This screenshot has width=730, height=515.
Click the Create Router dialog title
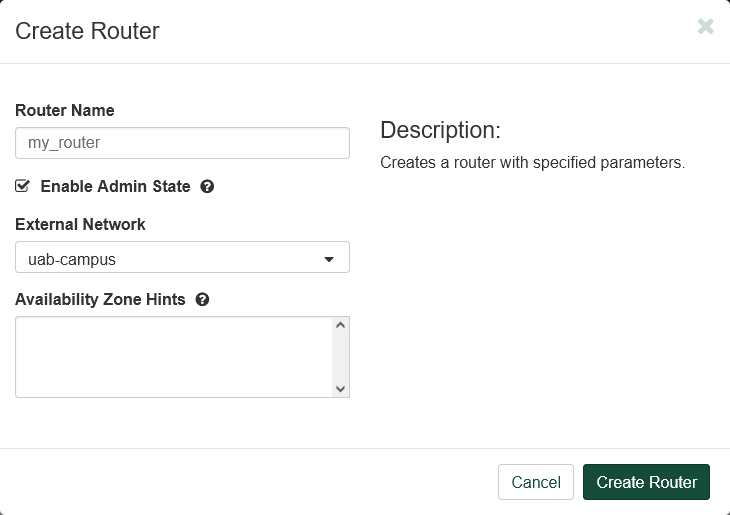click(x=87, y=31)
